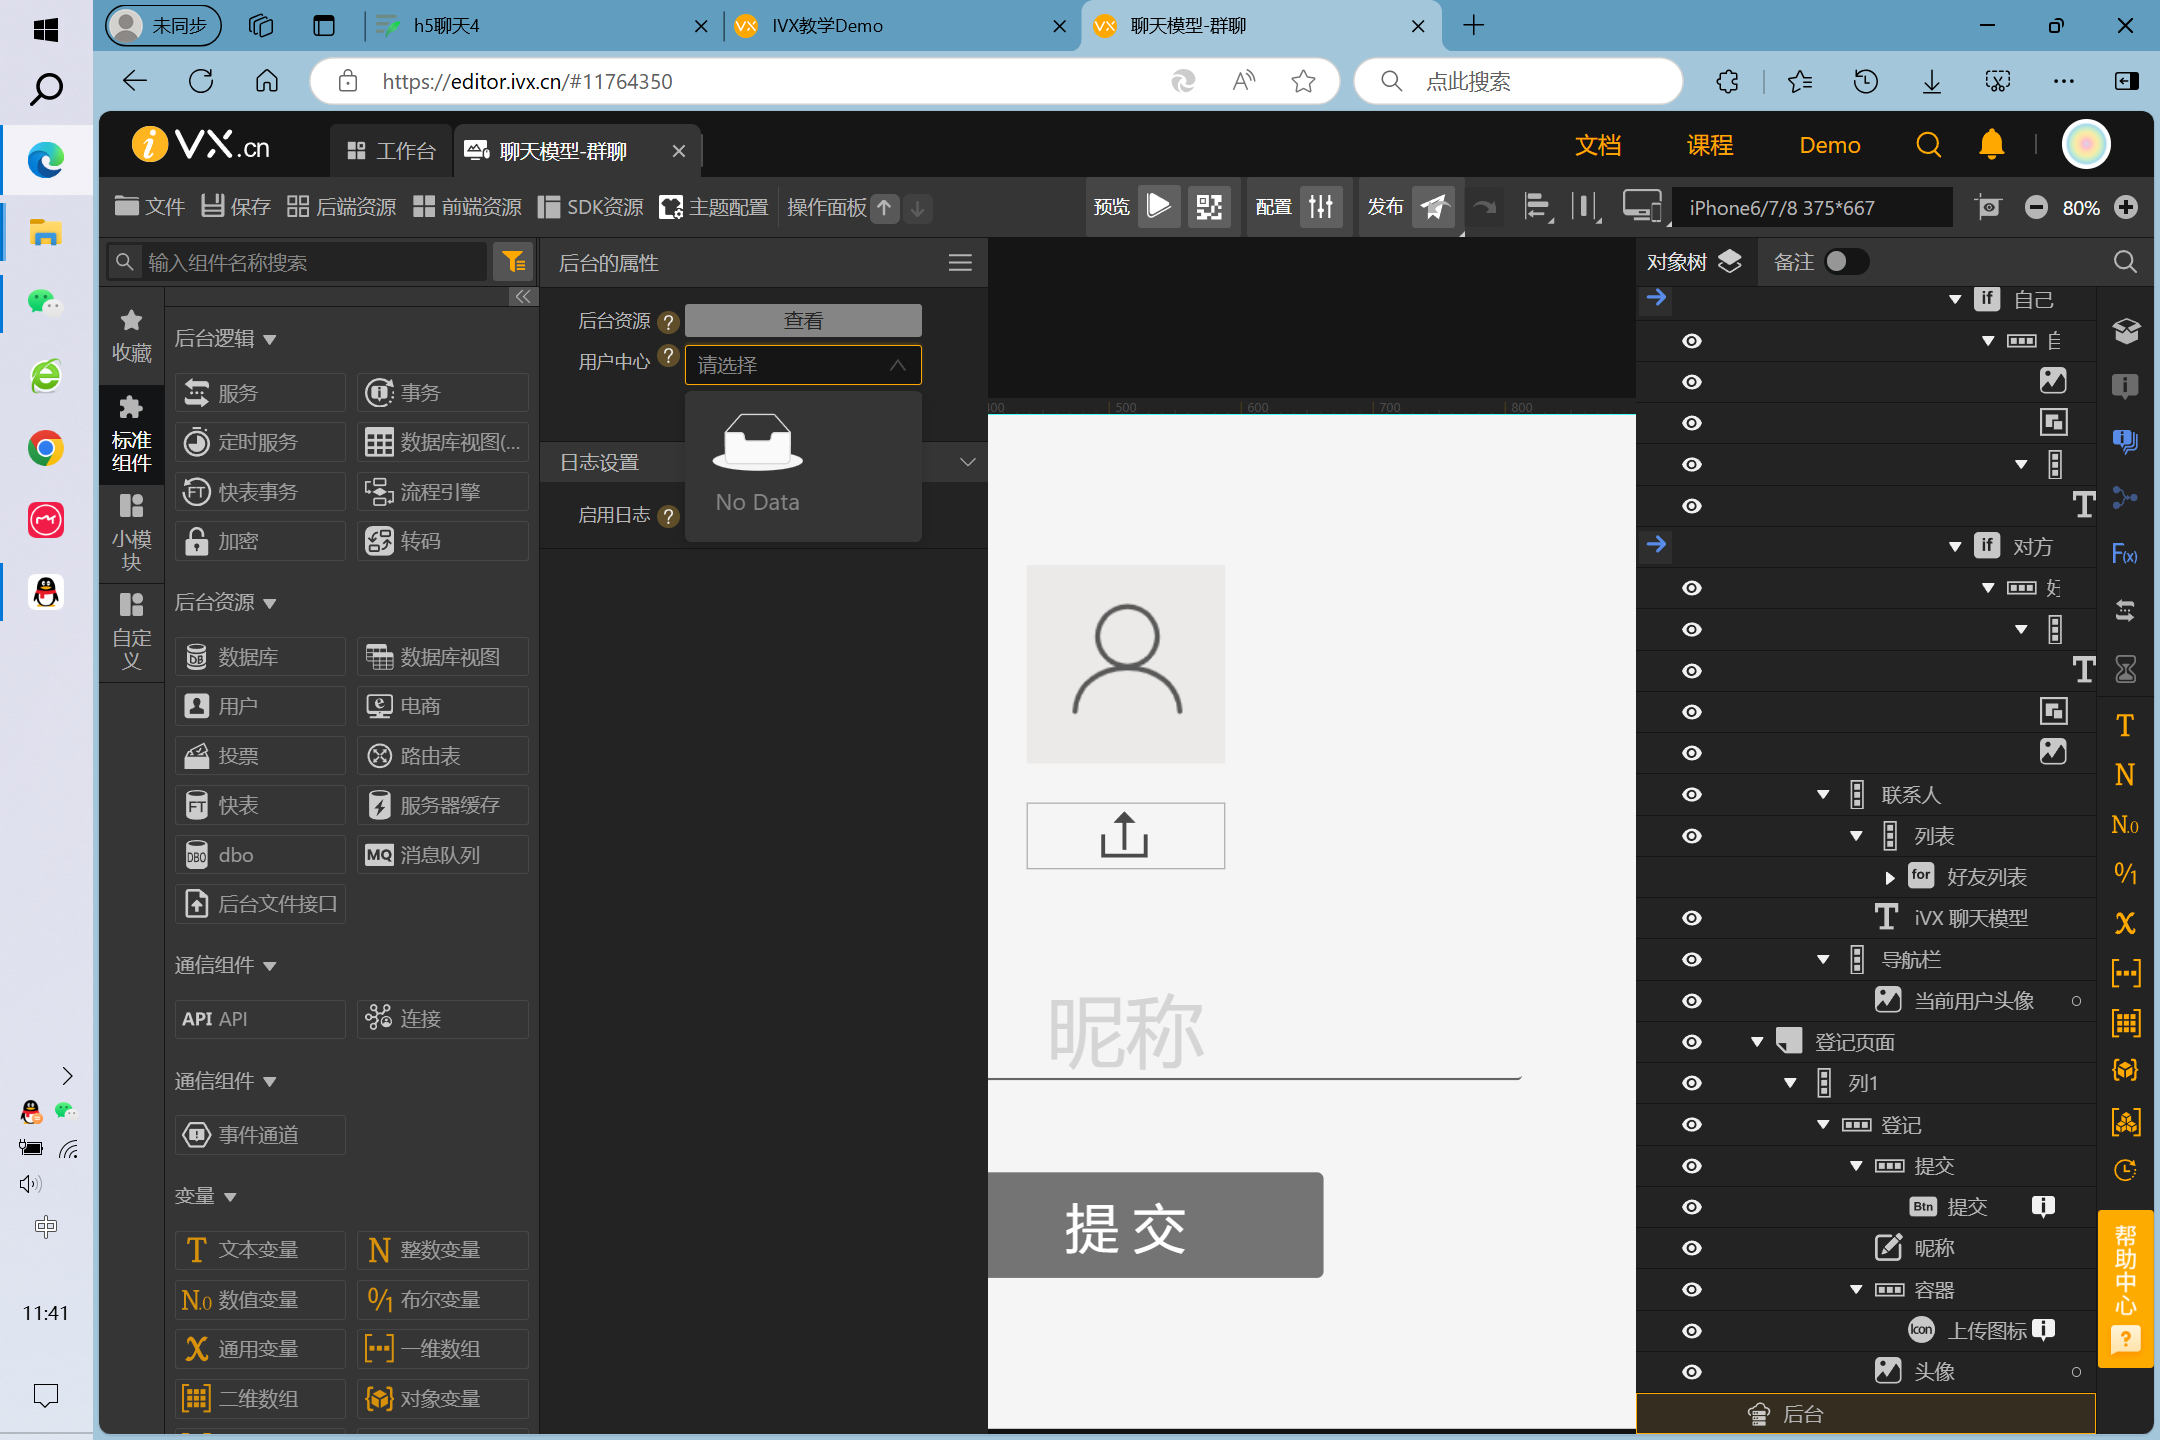This screenshot has height=1440, width=2160.
Task: Open the 用户中心 请选择 dropdown
Action: [803, 365]
